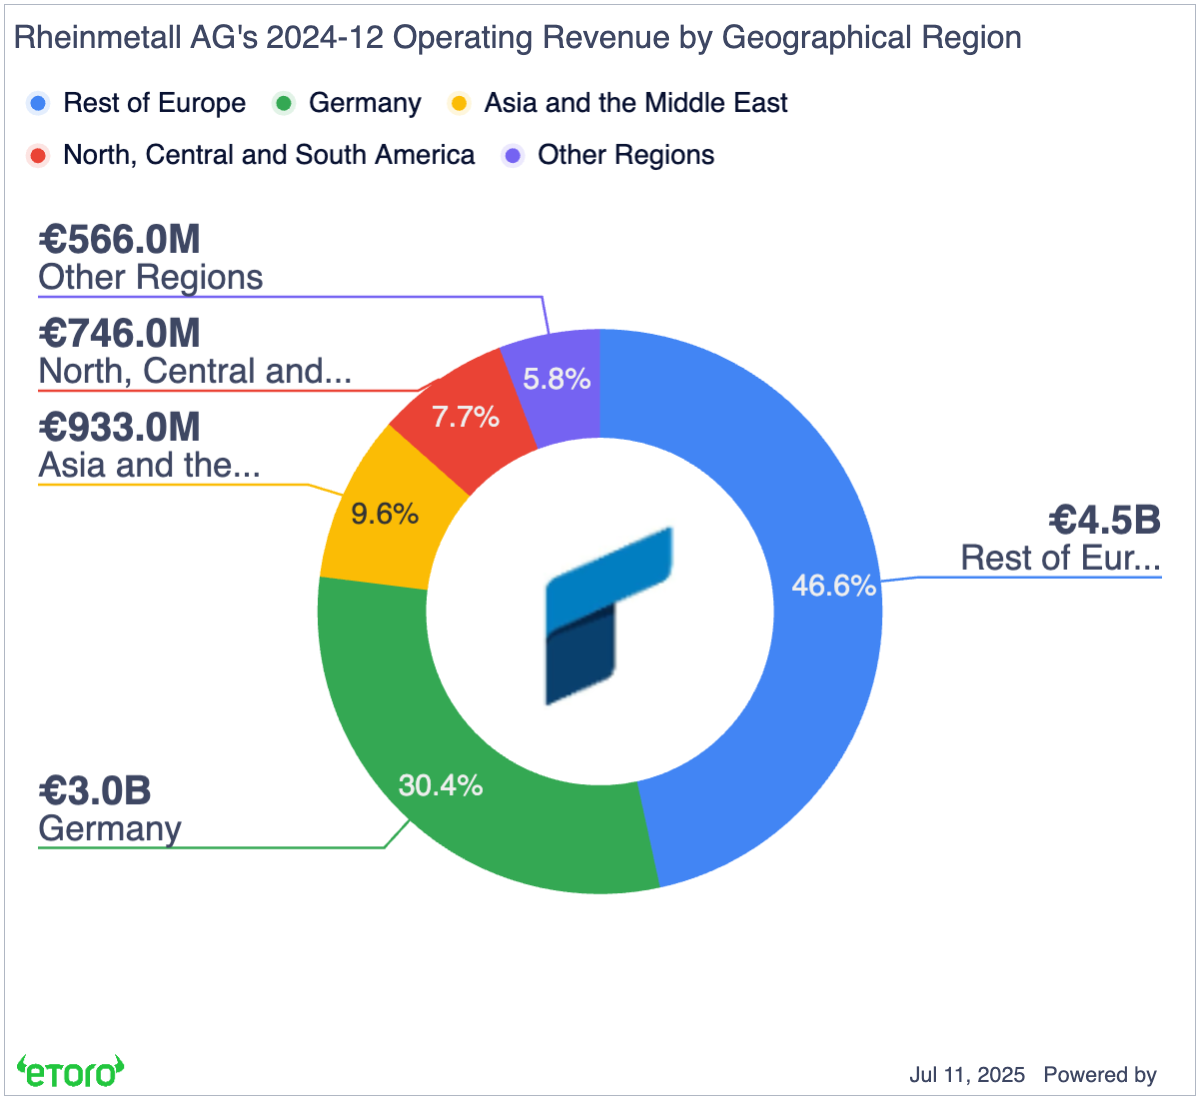Click the 'North, Central and...' callout label
Image resolution: width=1200 pixels, height=1100 pixels.
click(x=195, y=371)
